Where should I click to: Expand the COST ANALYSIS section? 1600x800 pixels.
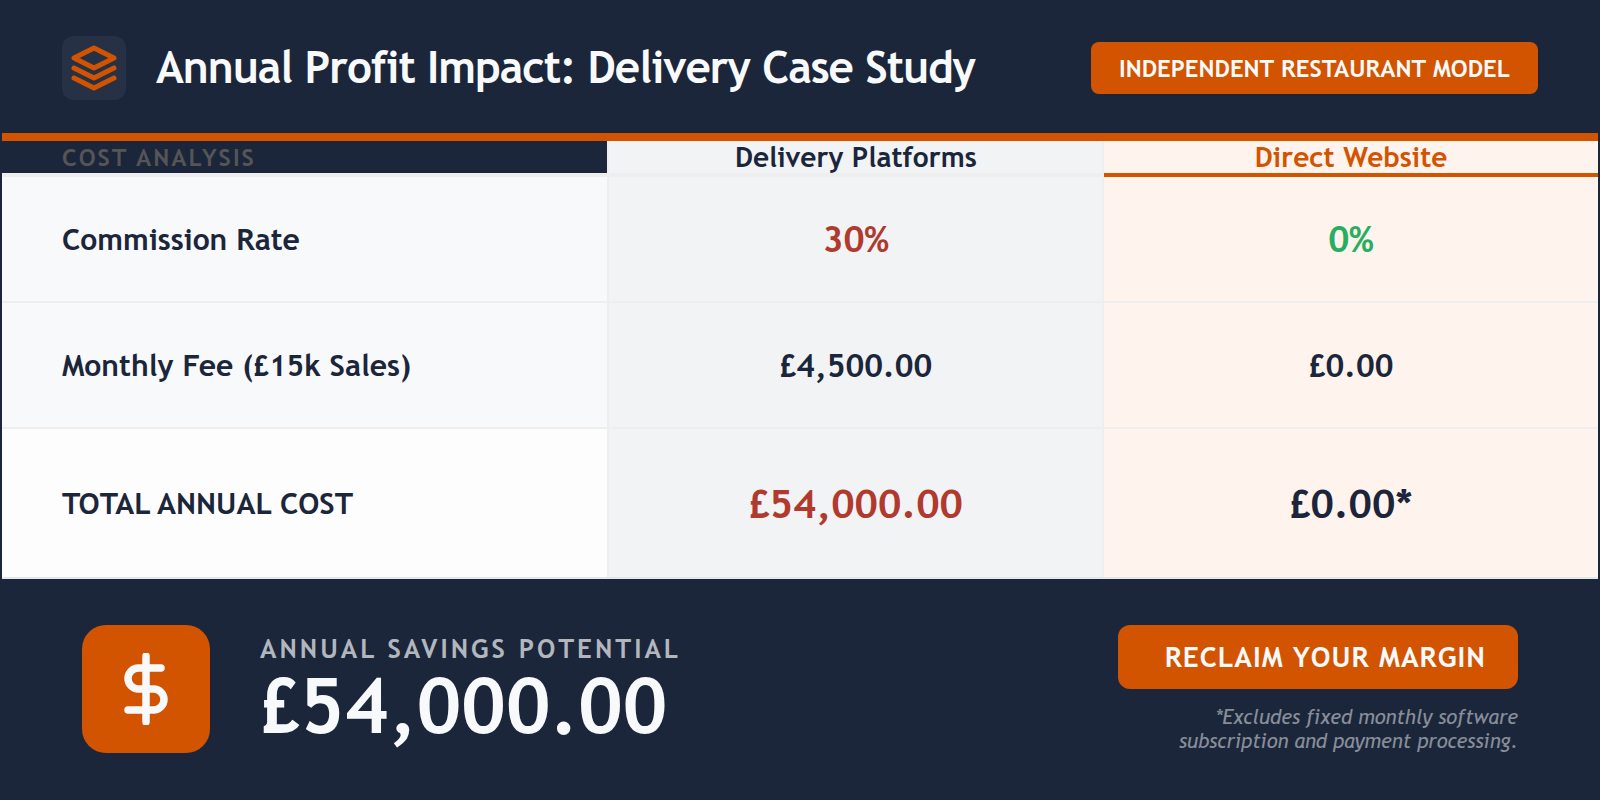point(158,157)
